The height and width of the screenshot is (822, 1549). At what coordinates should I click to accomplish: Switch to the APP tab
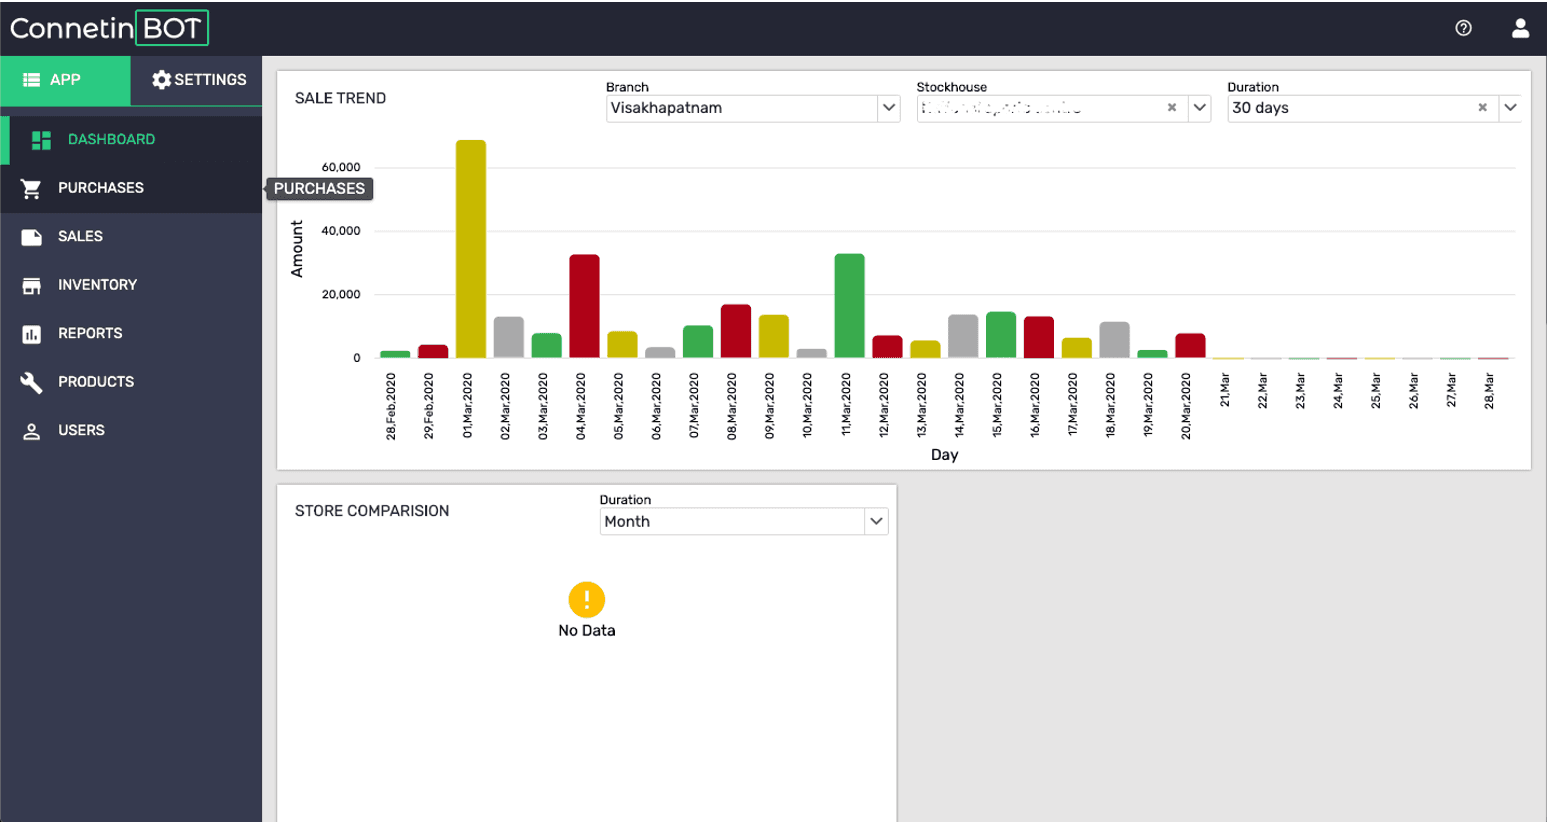(x=65, y=80)
